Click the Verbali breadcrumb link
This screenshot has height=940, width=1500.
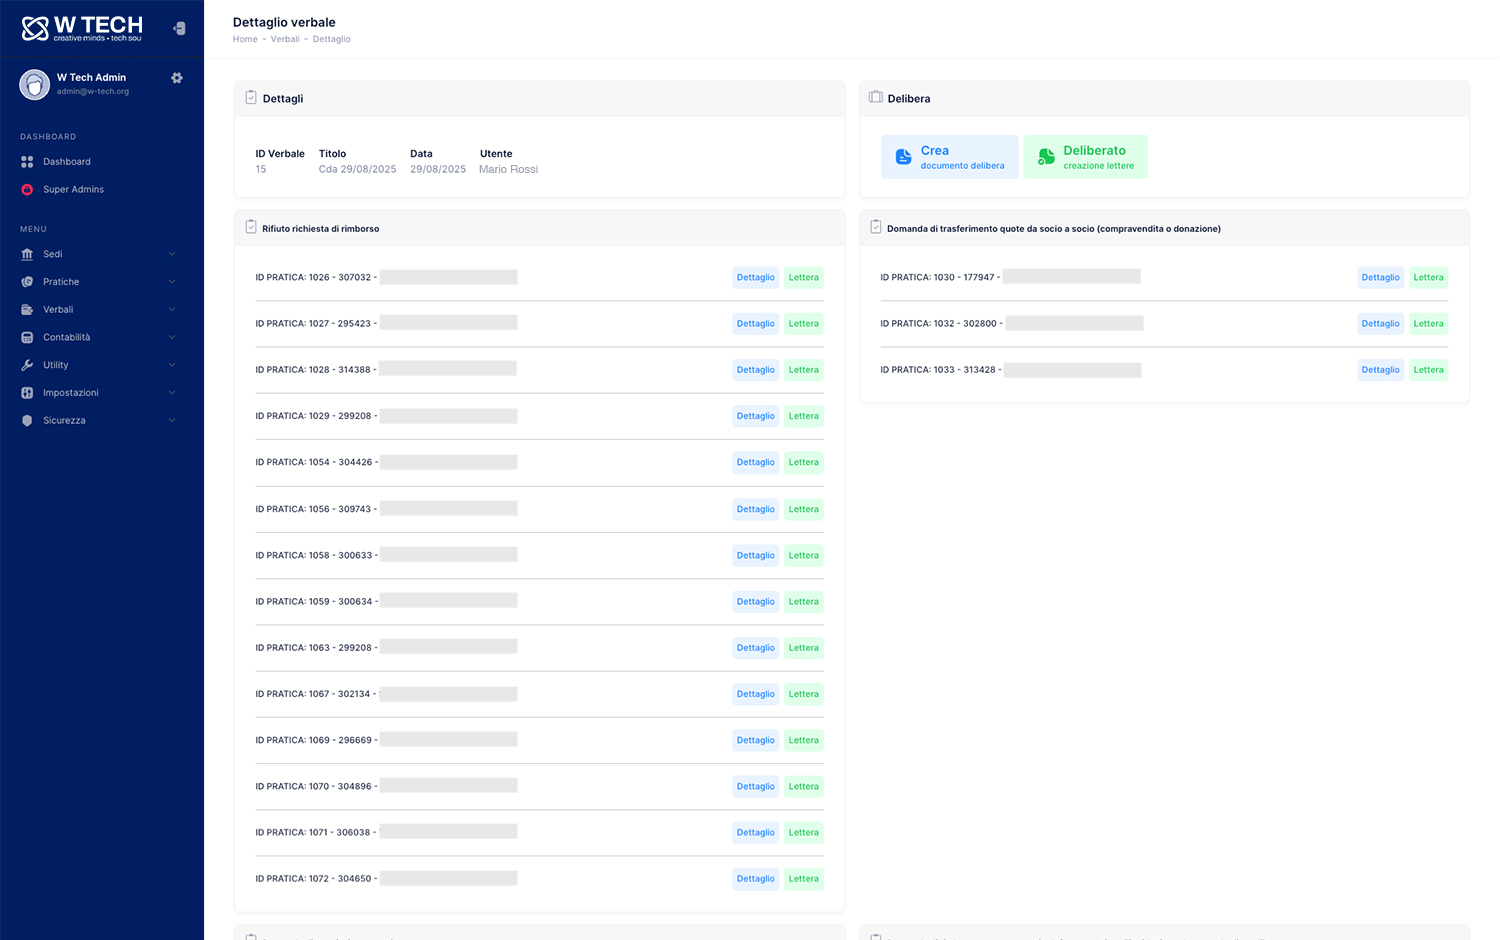coord(285,40)
